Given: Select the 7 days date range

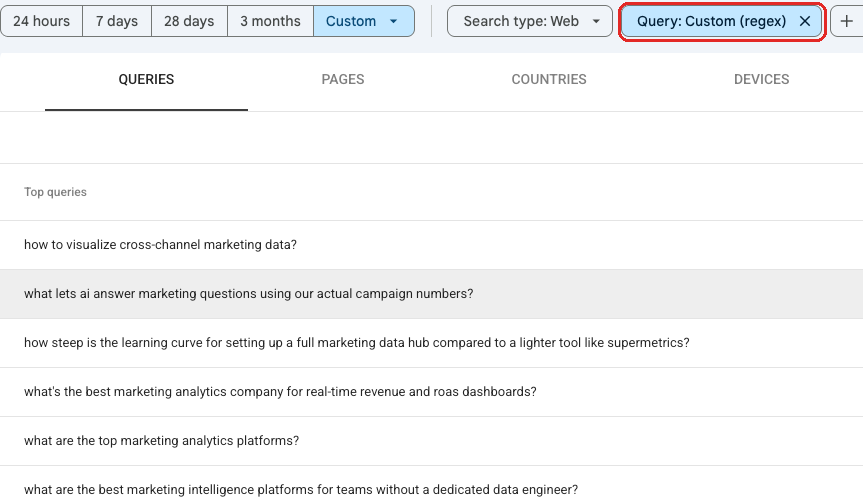Looking at the screenshot, I should 117,21.
